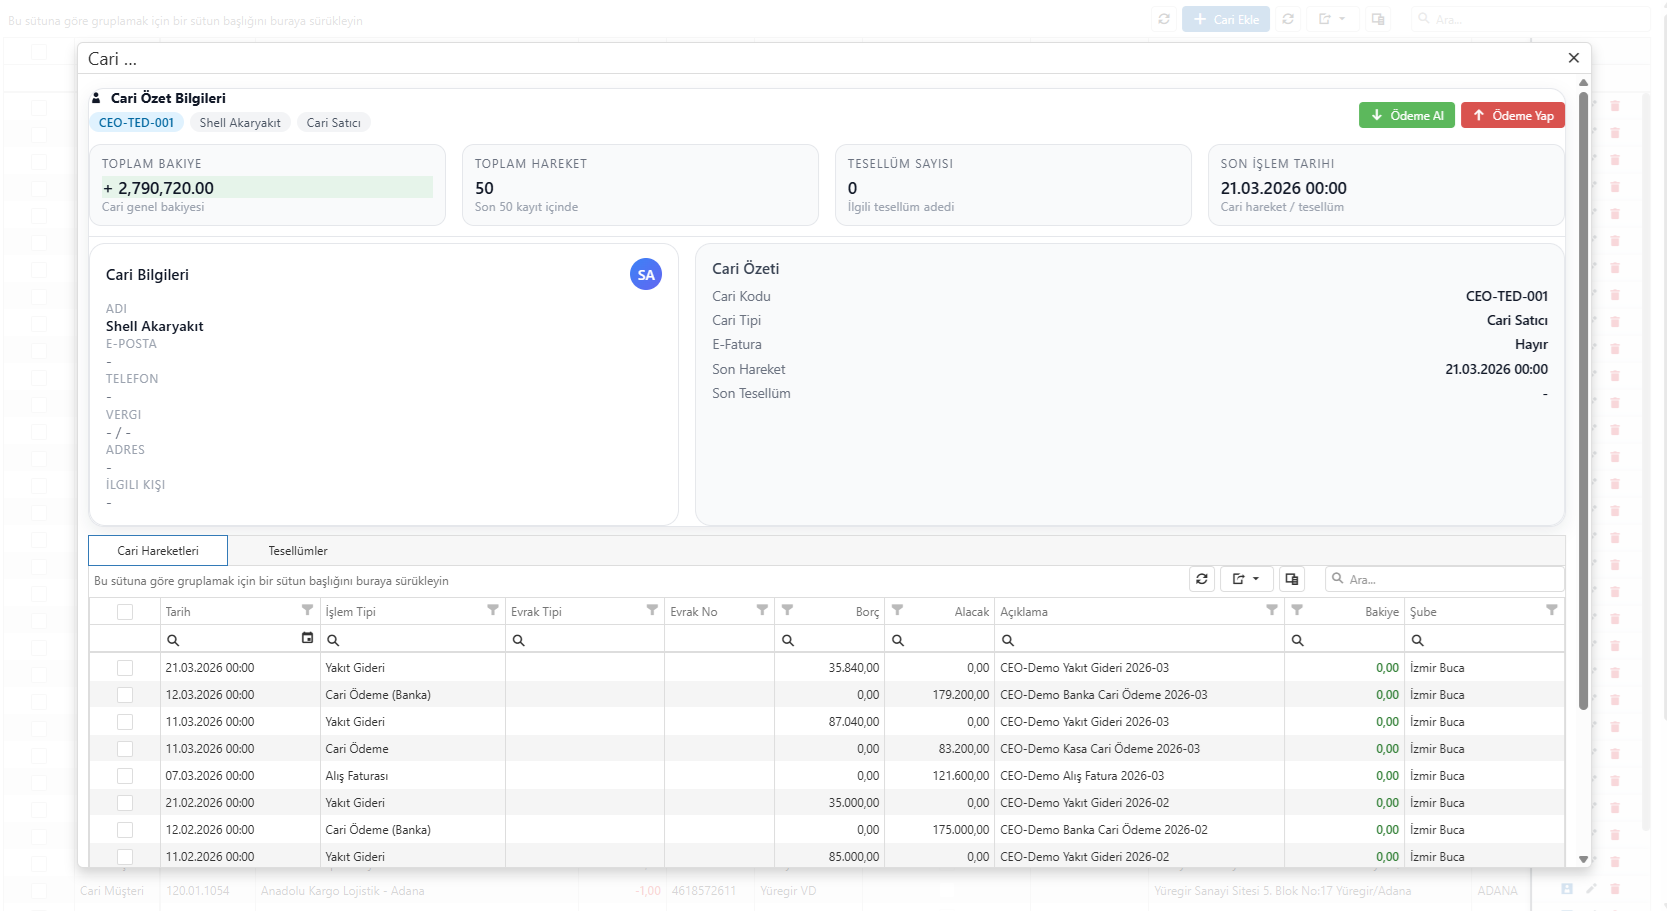This screenshot has height=911, width=1667.
Task: Click the SA avatar circle
Action: 646,274
